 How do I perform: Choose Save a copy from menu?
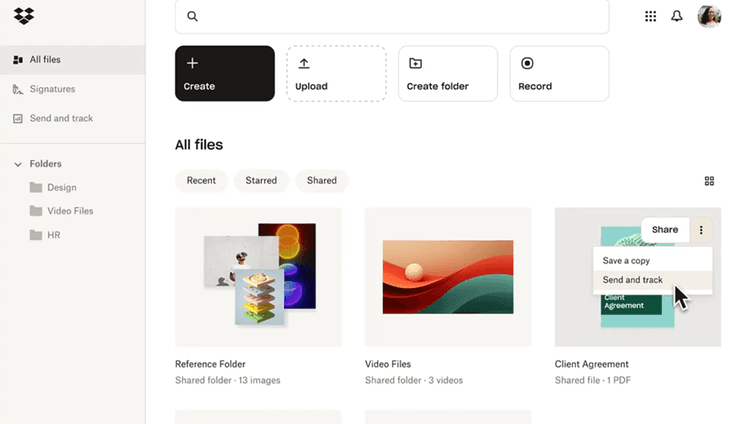tap(626, 260)
